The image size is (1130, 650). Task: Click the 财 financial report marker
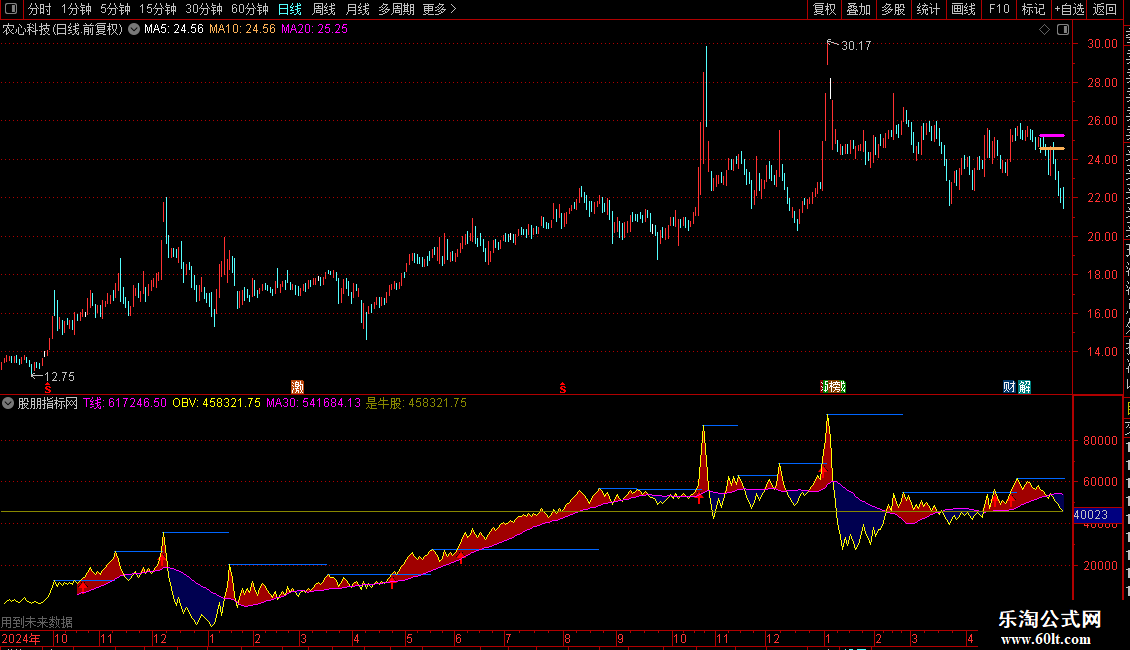pyautogui.click(x=1009, y=387)
